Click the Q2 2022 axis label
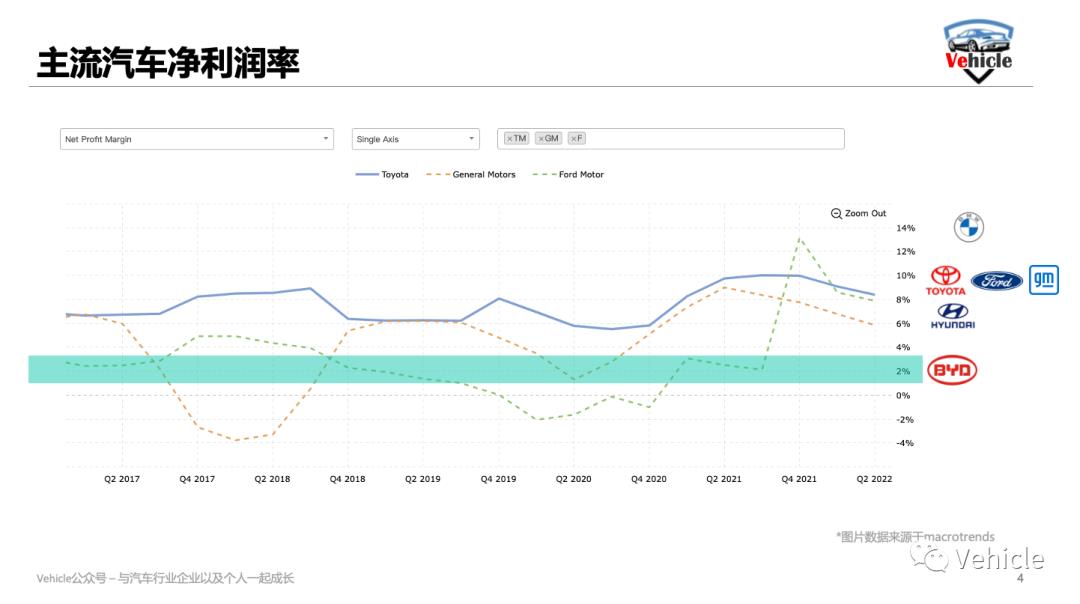 [x=874, y=479]
